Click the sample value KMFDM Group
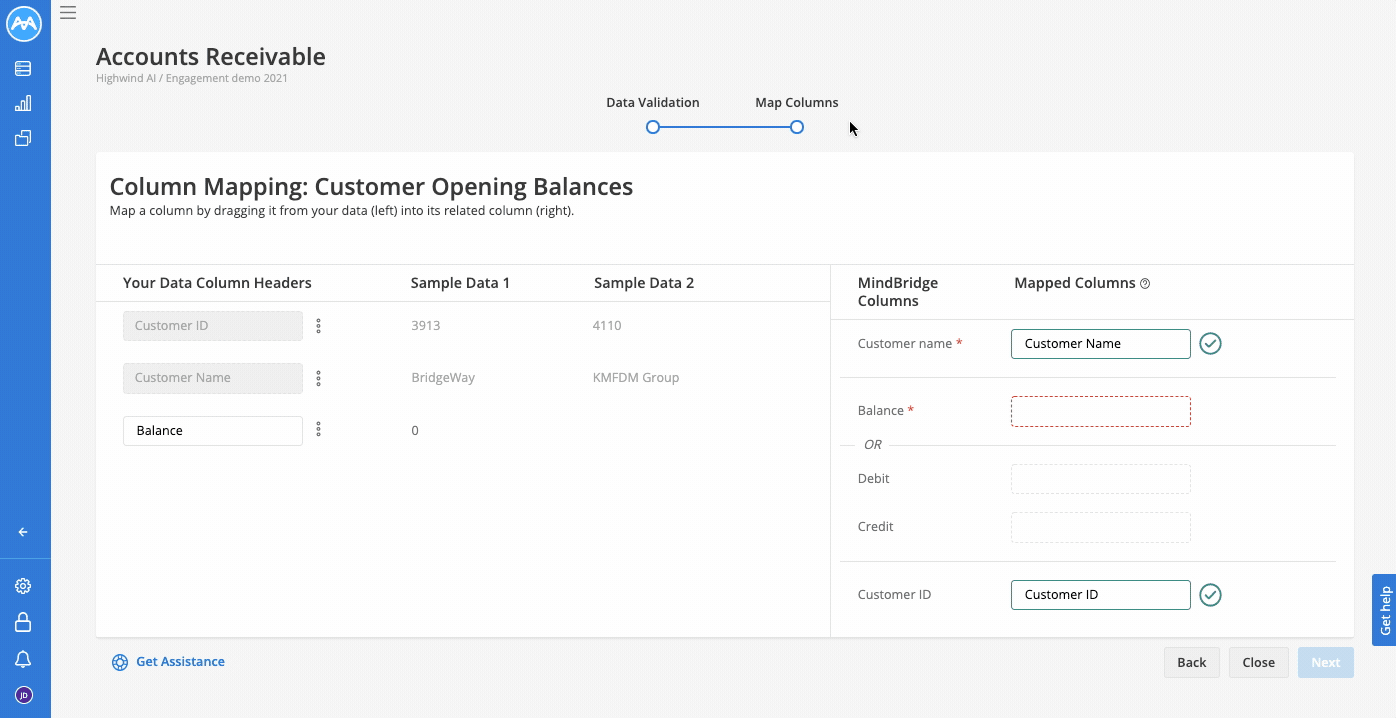1396x718 pixels. click(x=636, y=378)
